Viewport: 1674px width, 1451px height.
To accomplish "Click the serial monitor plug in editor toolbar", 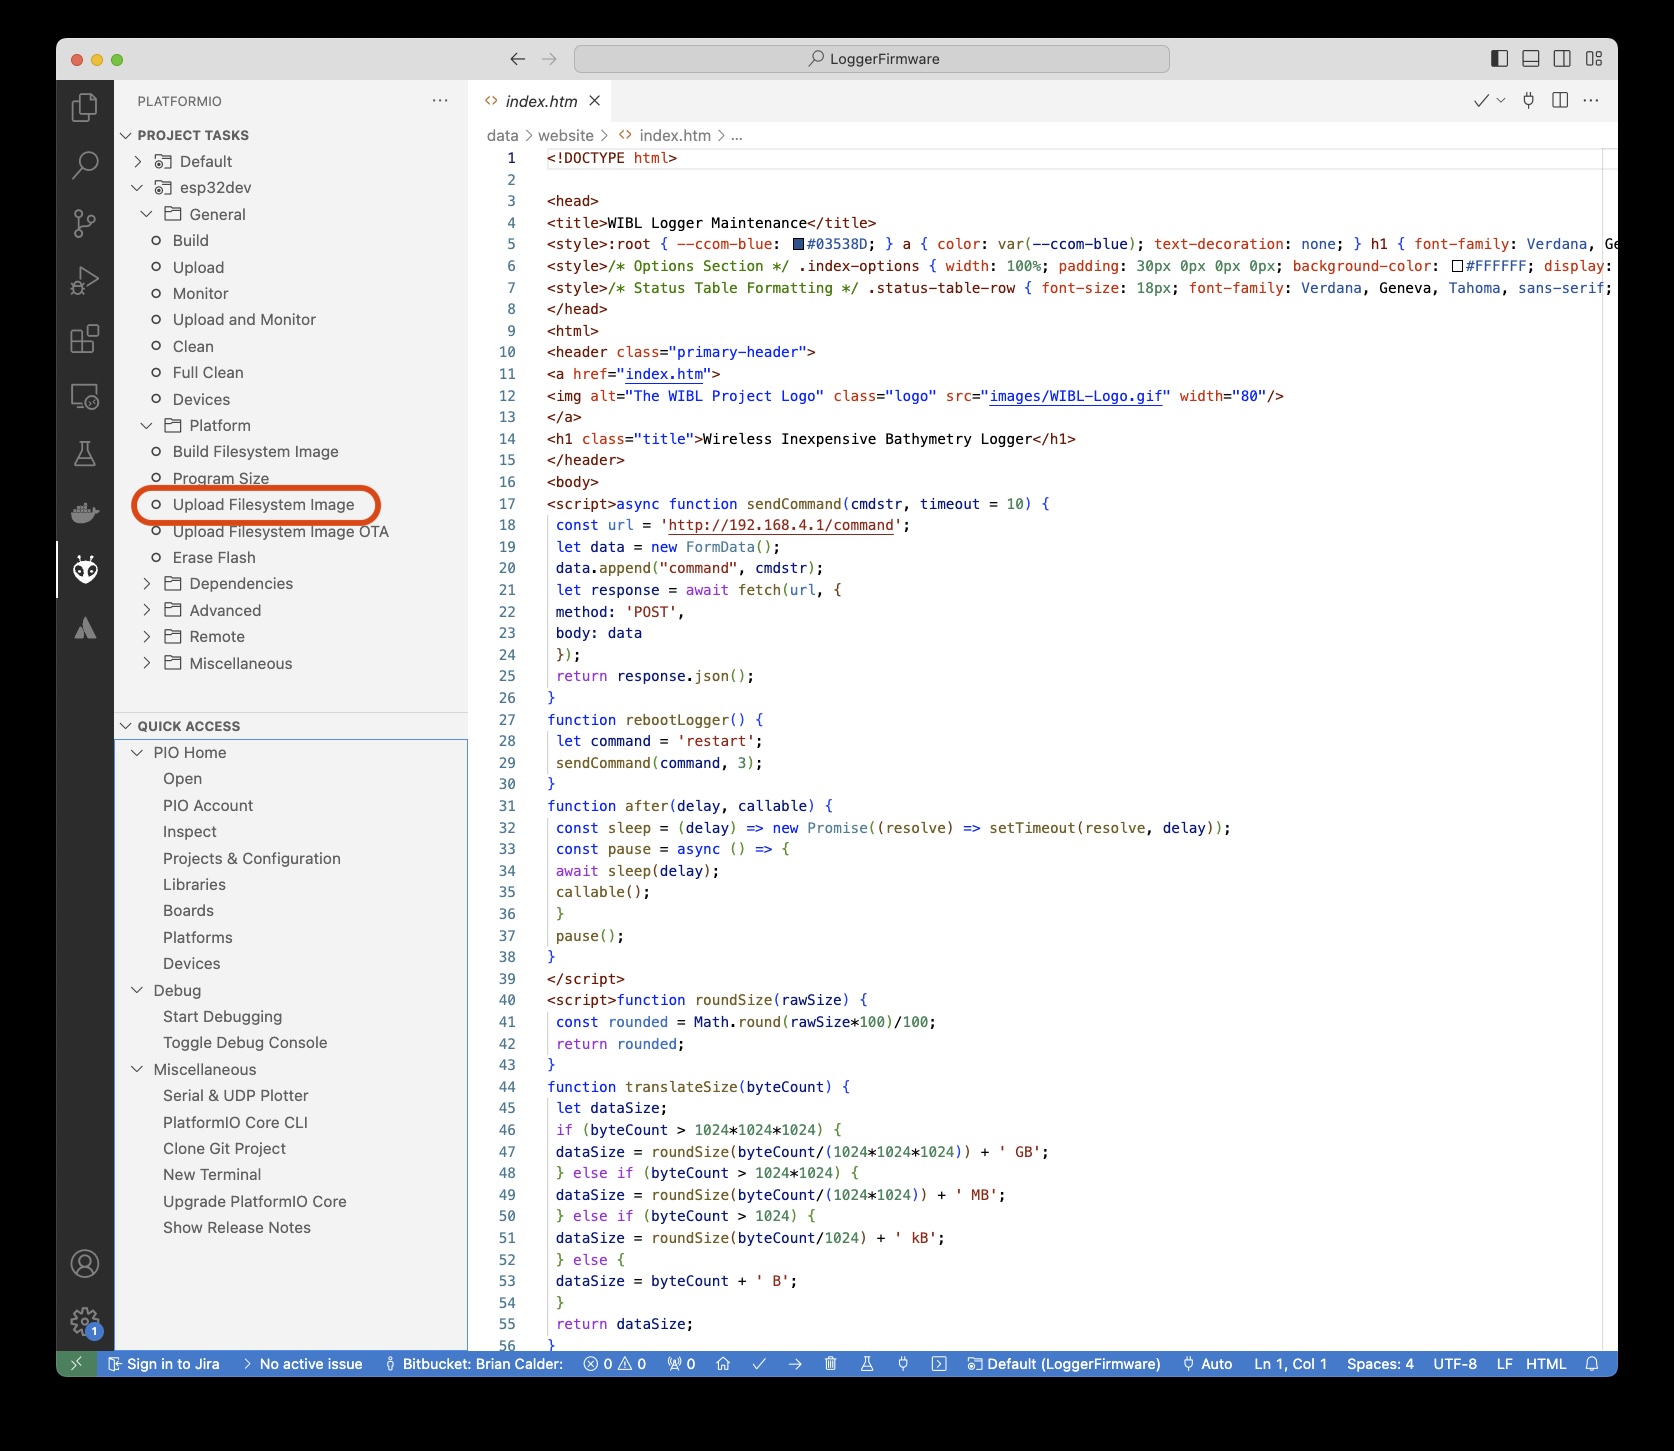I will coord(1528,100).
